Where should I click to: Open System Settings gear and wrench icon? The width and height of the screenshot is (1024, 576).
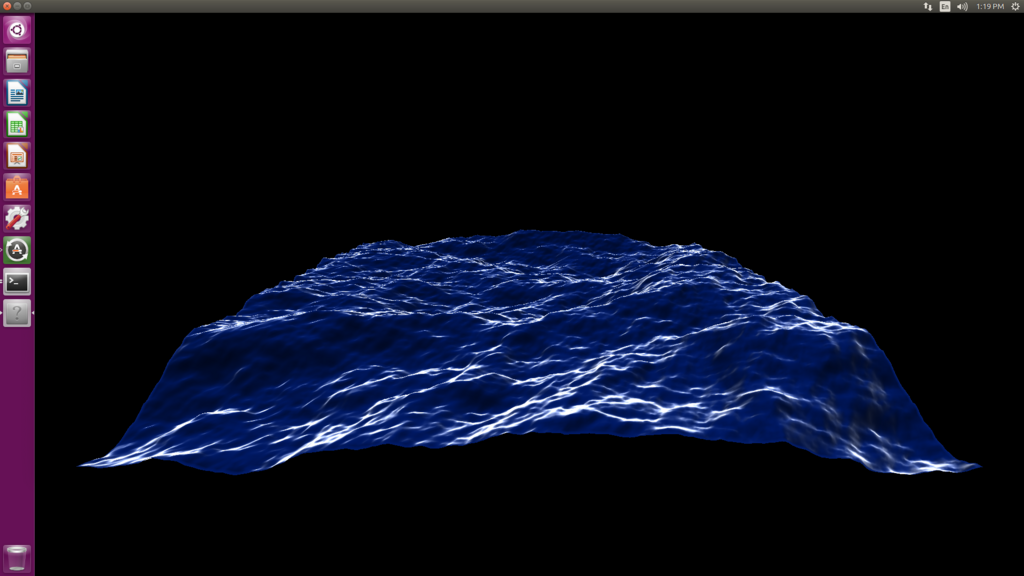tap(17, 219)
